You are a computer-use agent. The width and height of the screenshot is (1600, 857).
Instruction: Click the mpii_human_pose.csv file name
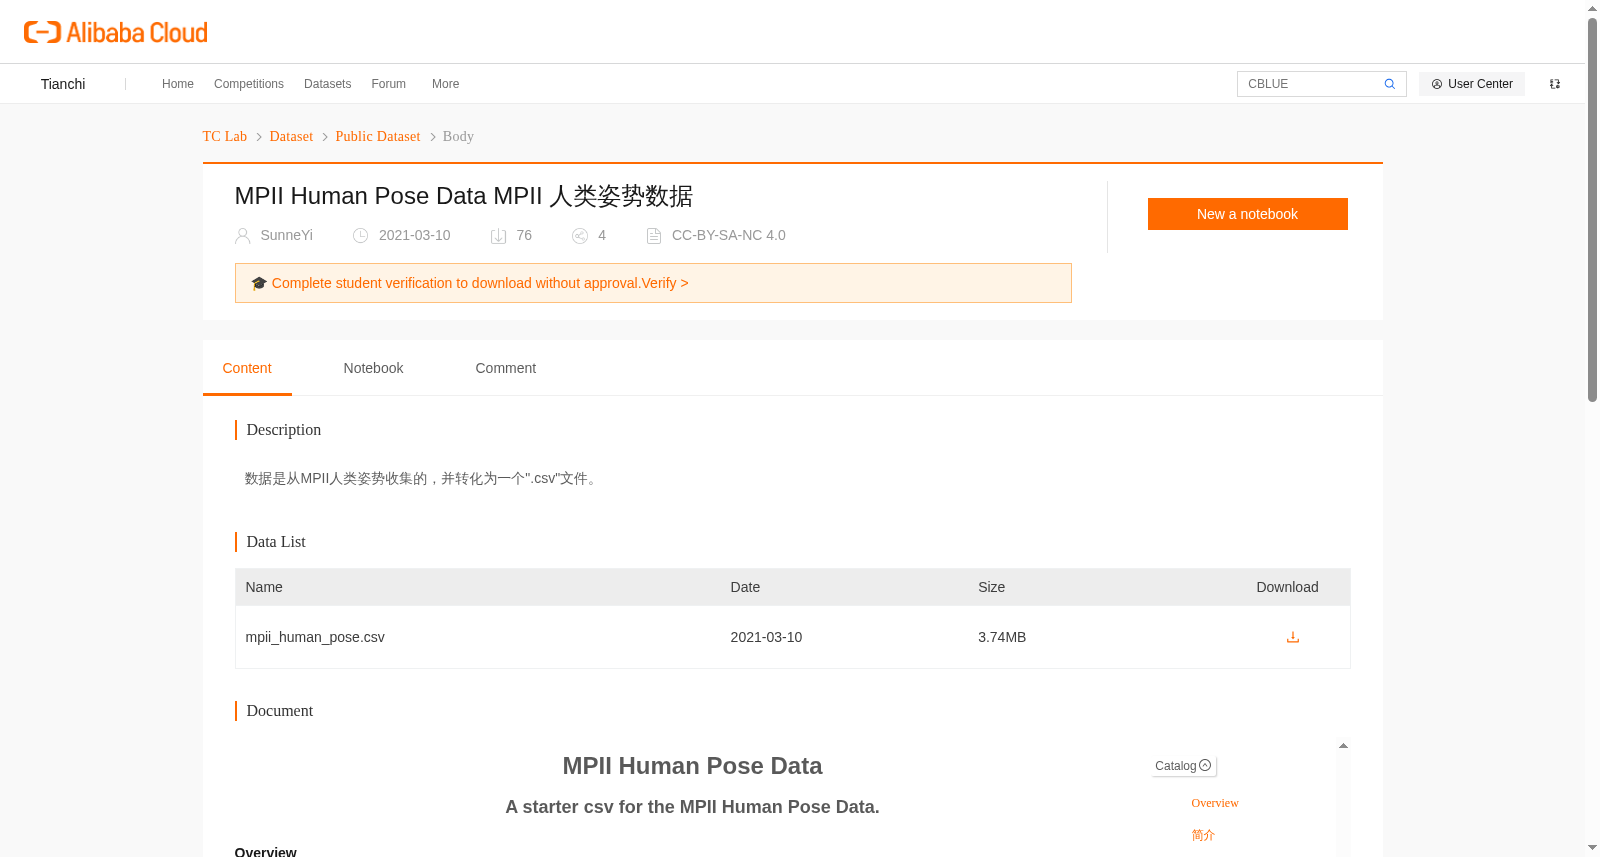315,637
